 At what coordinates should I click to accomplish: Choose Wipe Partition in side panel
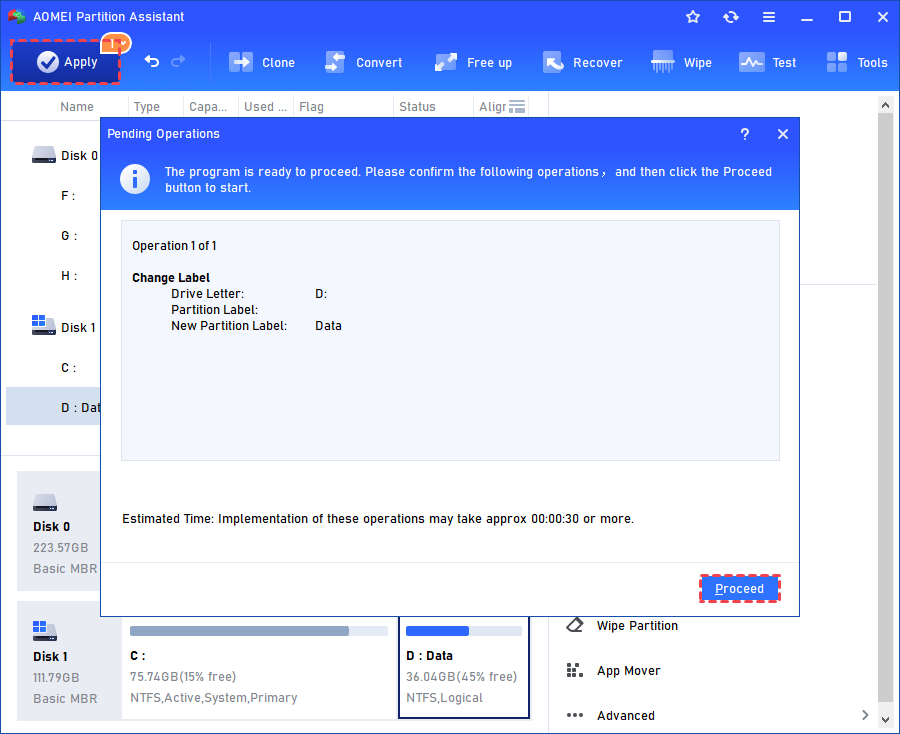(x=637, y=626)
